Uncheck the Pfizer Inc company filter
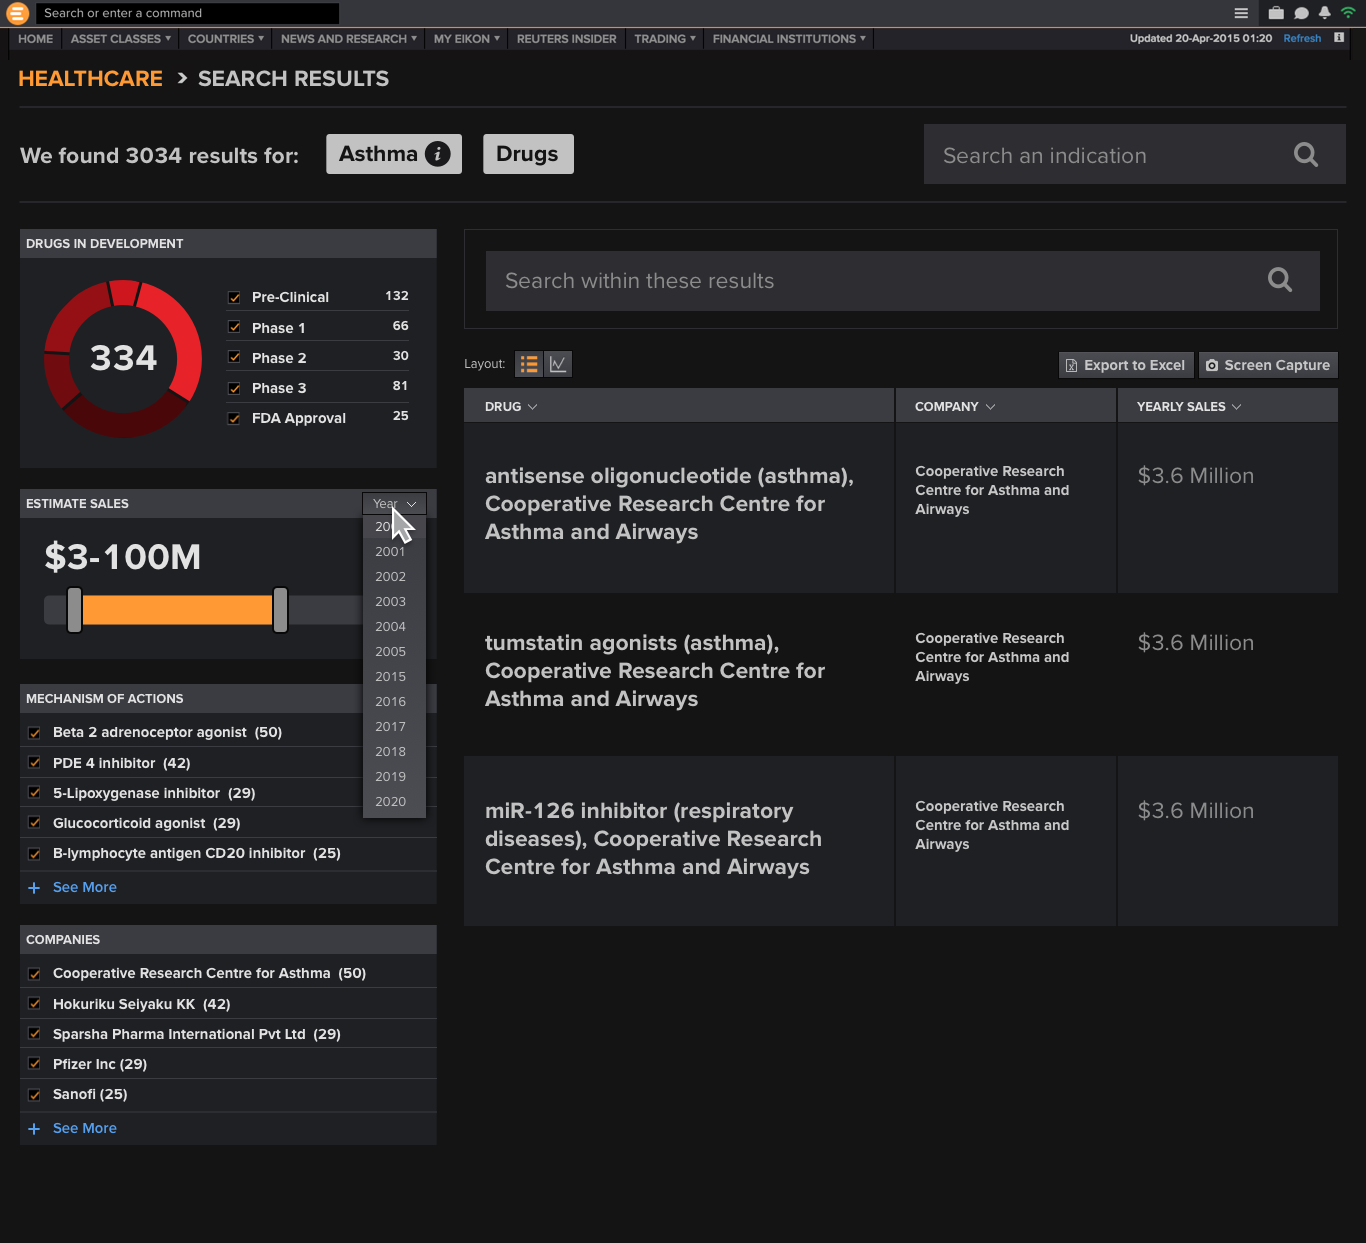Screen dimensions: 1366x1243 34,1063
